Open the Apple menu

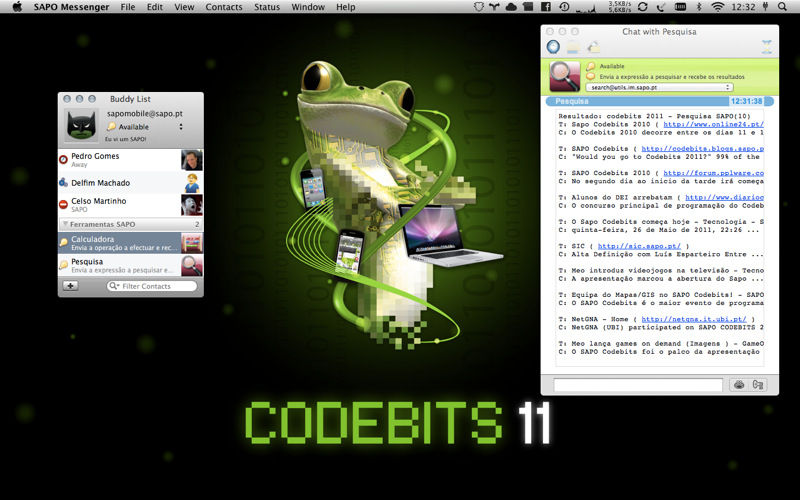[x=17, y=7]
